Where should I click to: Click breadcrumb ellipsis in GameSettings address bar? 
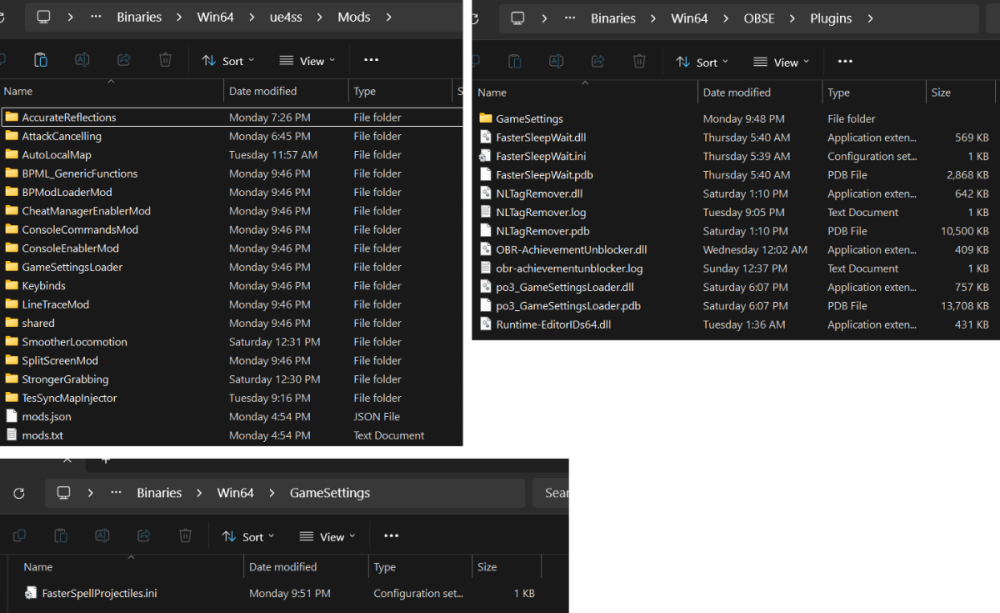click(x=116, y=493)
